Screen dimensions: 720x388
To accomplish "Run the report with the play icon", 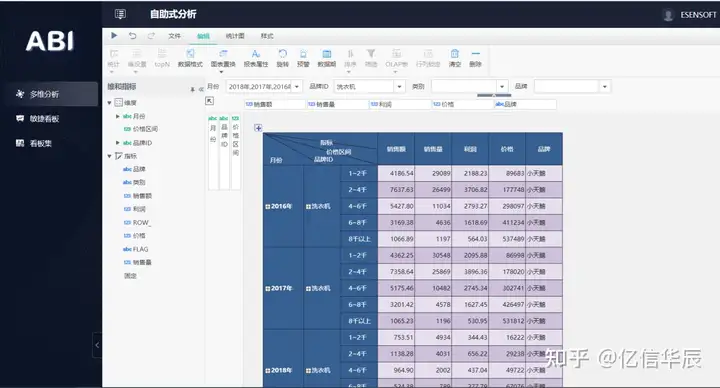I will pos(114,35).
